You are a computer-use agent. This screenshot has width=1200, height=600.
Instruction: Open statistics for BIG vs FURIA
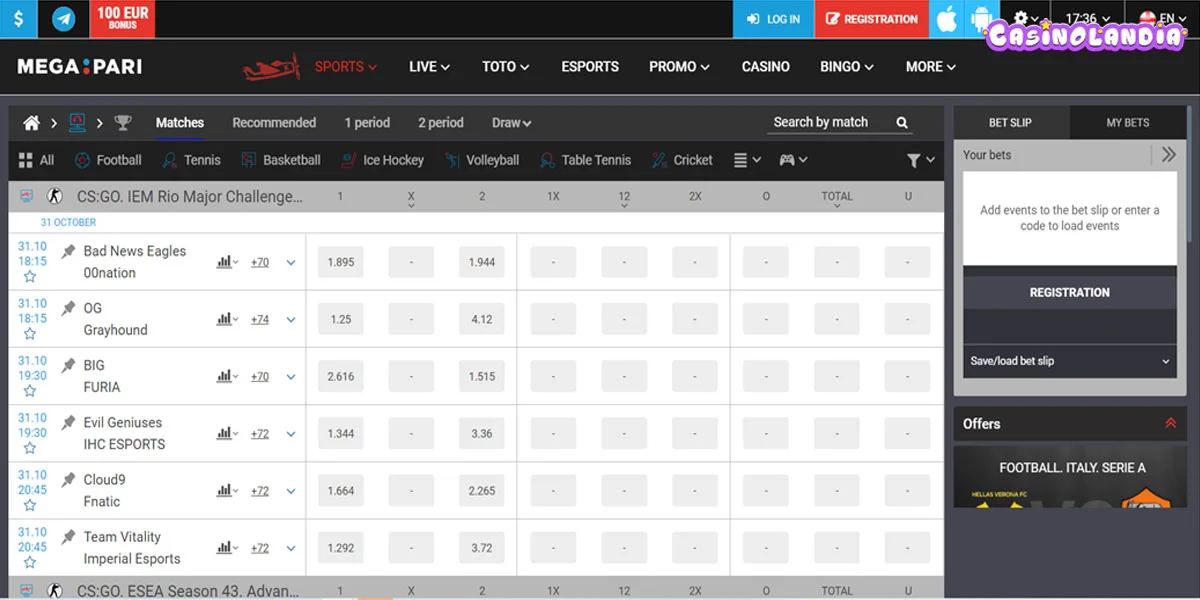(227, 377)
